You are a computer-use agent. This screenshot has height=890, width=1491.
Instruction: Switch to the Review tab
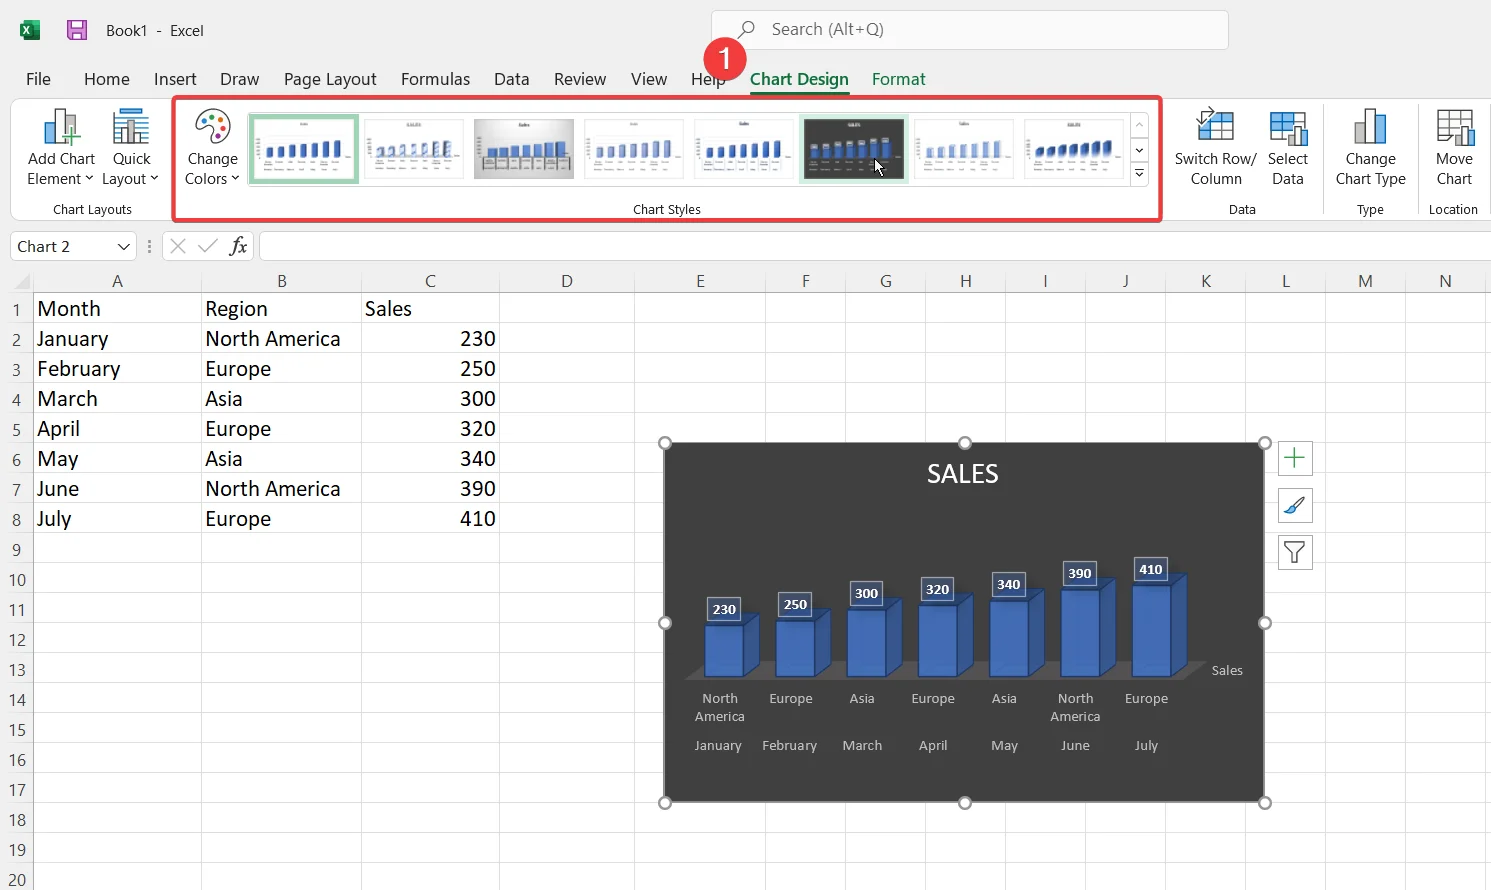click(x=580, y=79)
